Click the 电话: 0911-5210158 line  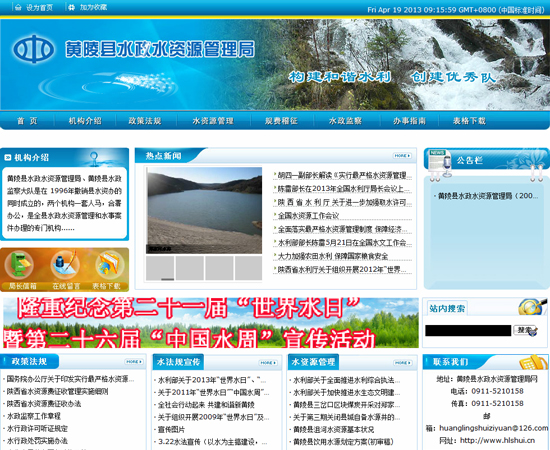(487, 391)
